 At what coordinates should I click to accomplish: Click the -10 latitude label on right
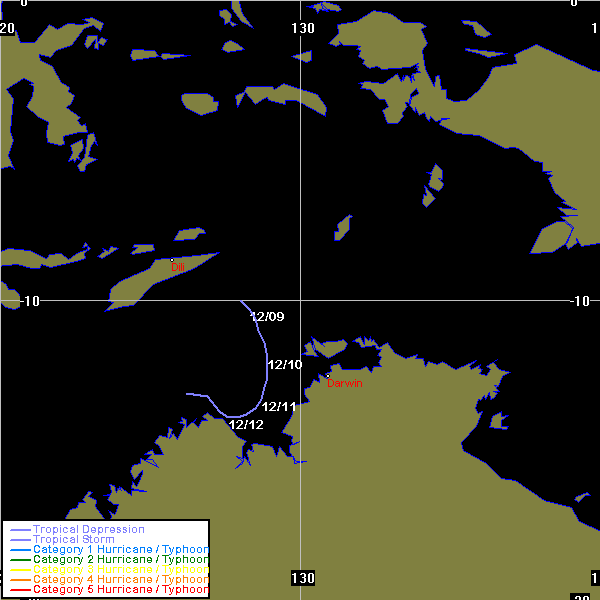pos(582,301)
